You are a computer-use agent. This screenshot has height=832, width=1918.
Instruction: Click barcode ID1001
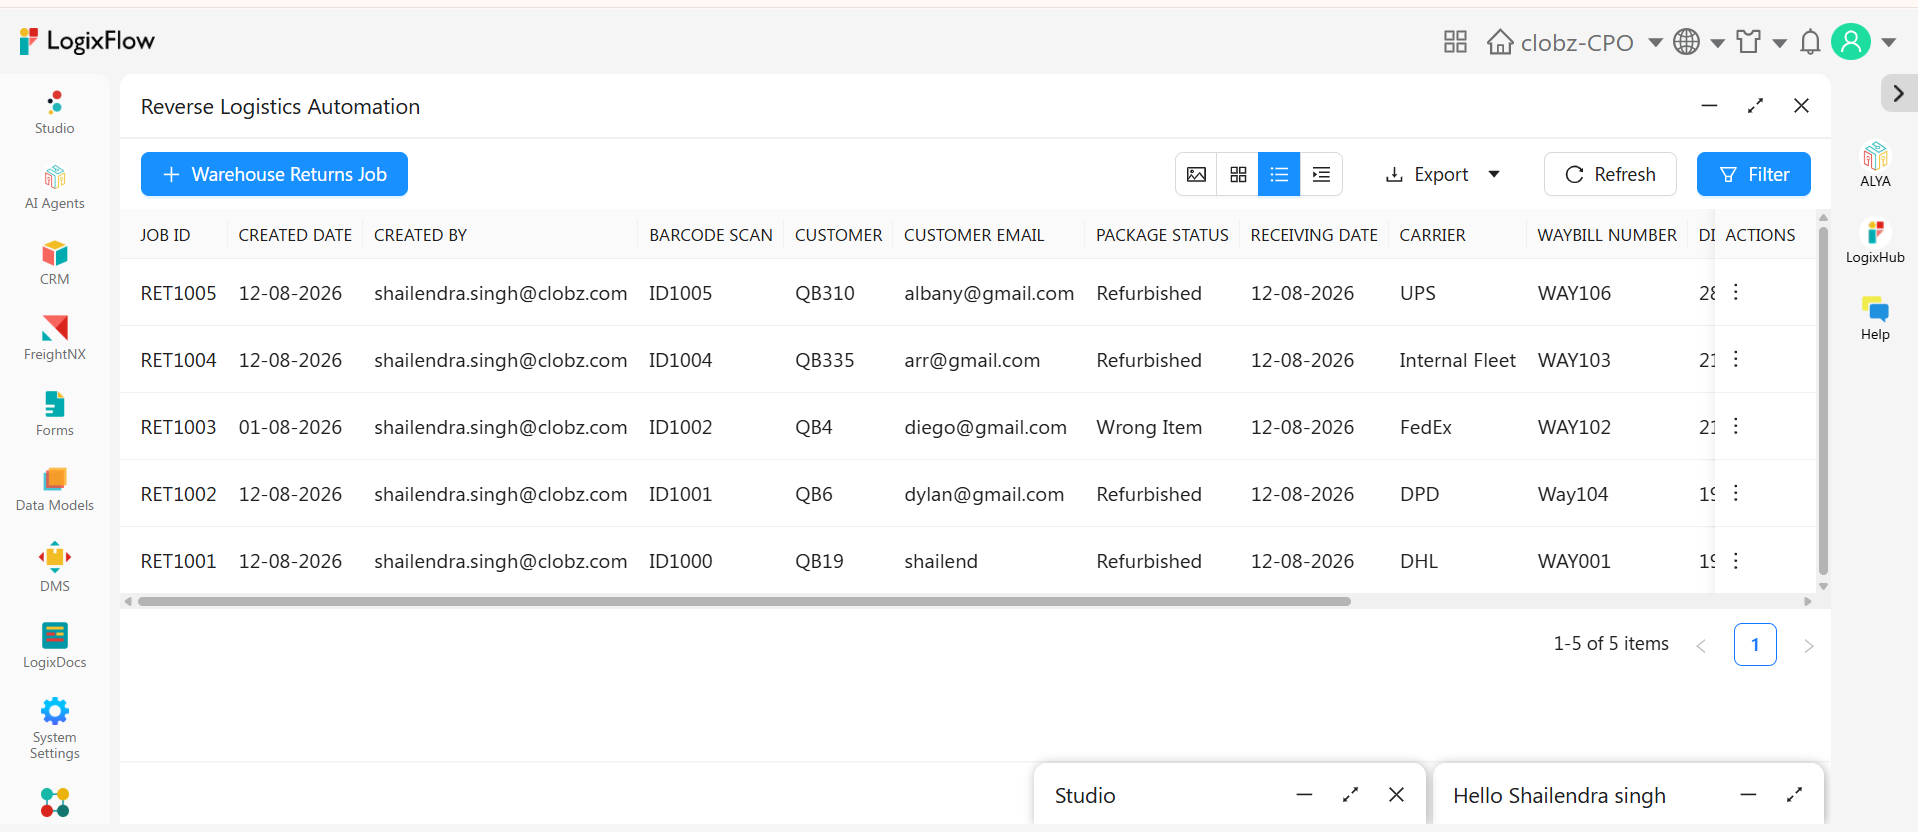[x=680, y=494]
